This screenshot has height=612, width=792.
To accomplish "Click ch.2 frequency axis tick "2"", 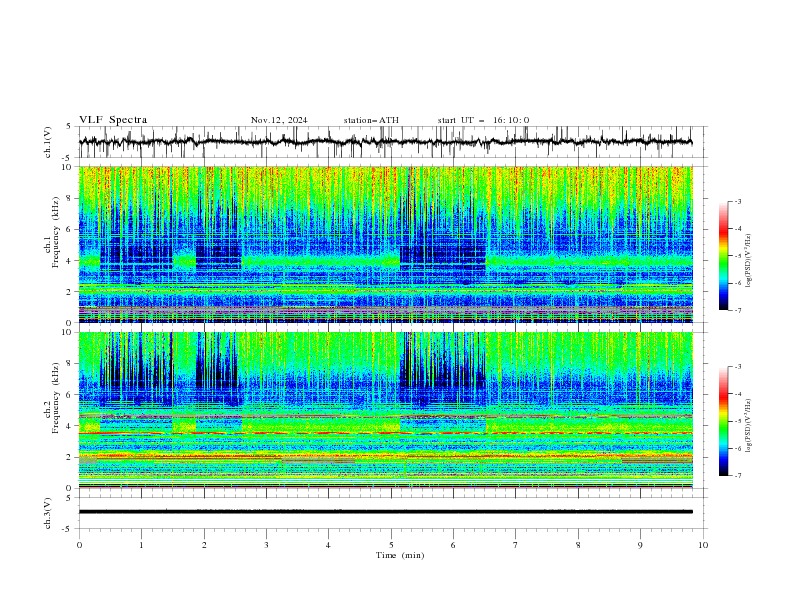I will 71,457.
